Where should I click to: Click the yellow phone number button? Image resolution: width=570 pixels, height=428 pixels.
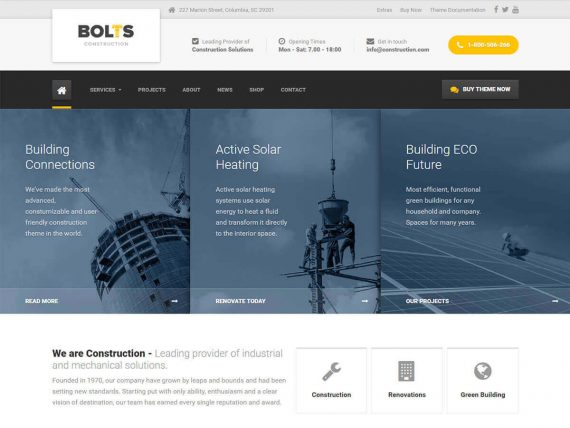click(x=483, y=45)
